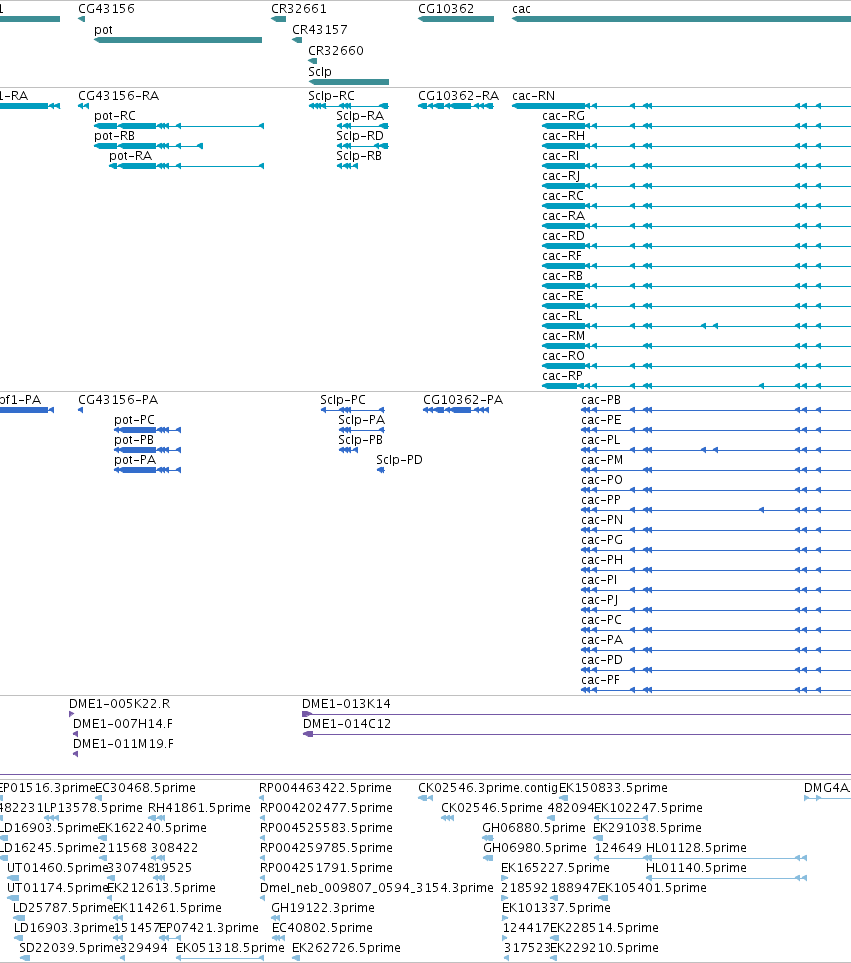Select the CG10362 gene bar

coord(456,19)
